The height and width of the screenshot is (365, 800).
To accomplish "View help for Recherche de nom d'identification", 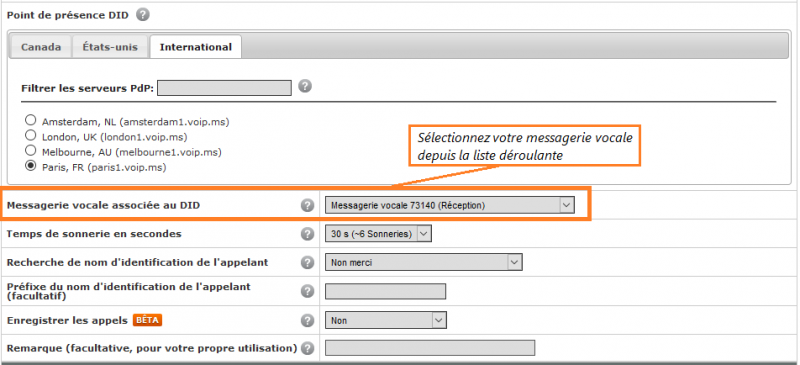I will [307, 262].
